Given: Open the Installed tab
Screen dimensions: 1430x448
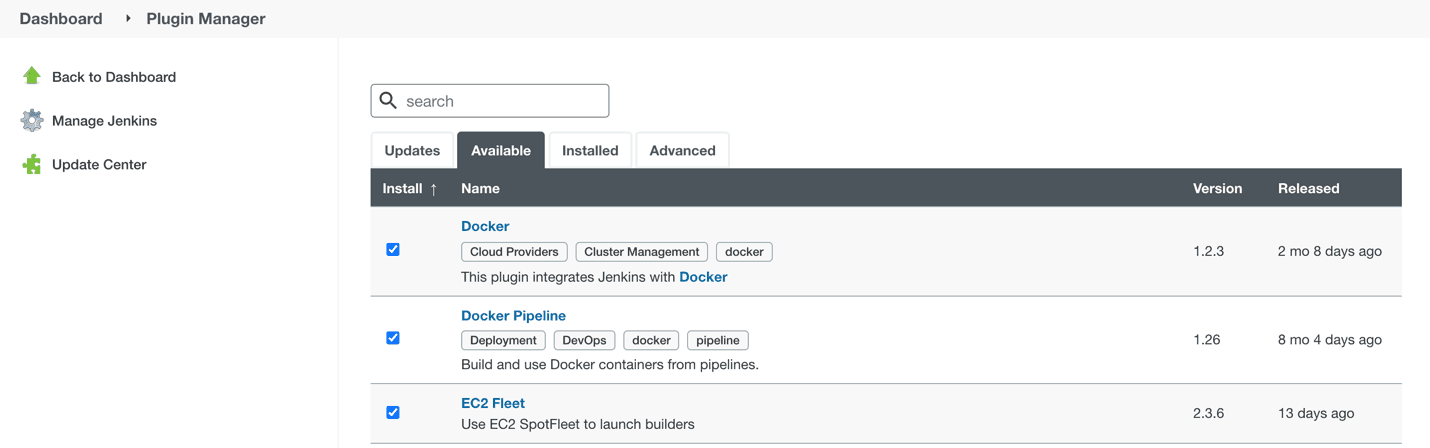Looking at the screenshot, I should click(x=590, y=151).
